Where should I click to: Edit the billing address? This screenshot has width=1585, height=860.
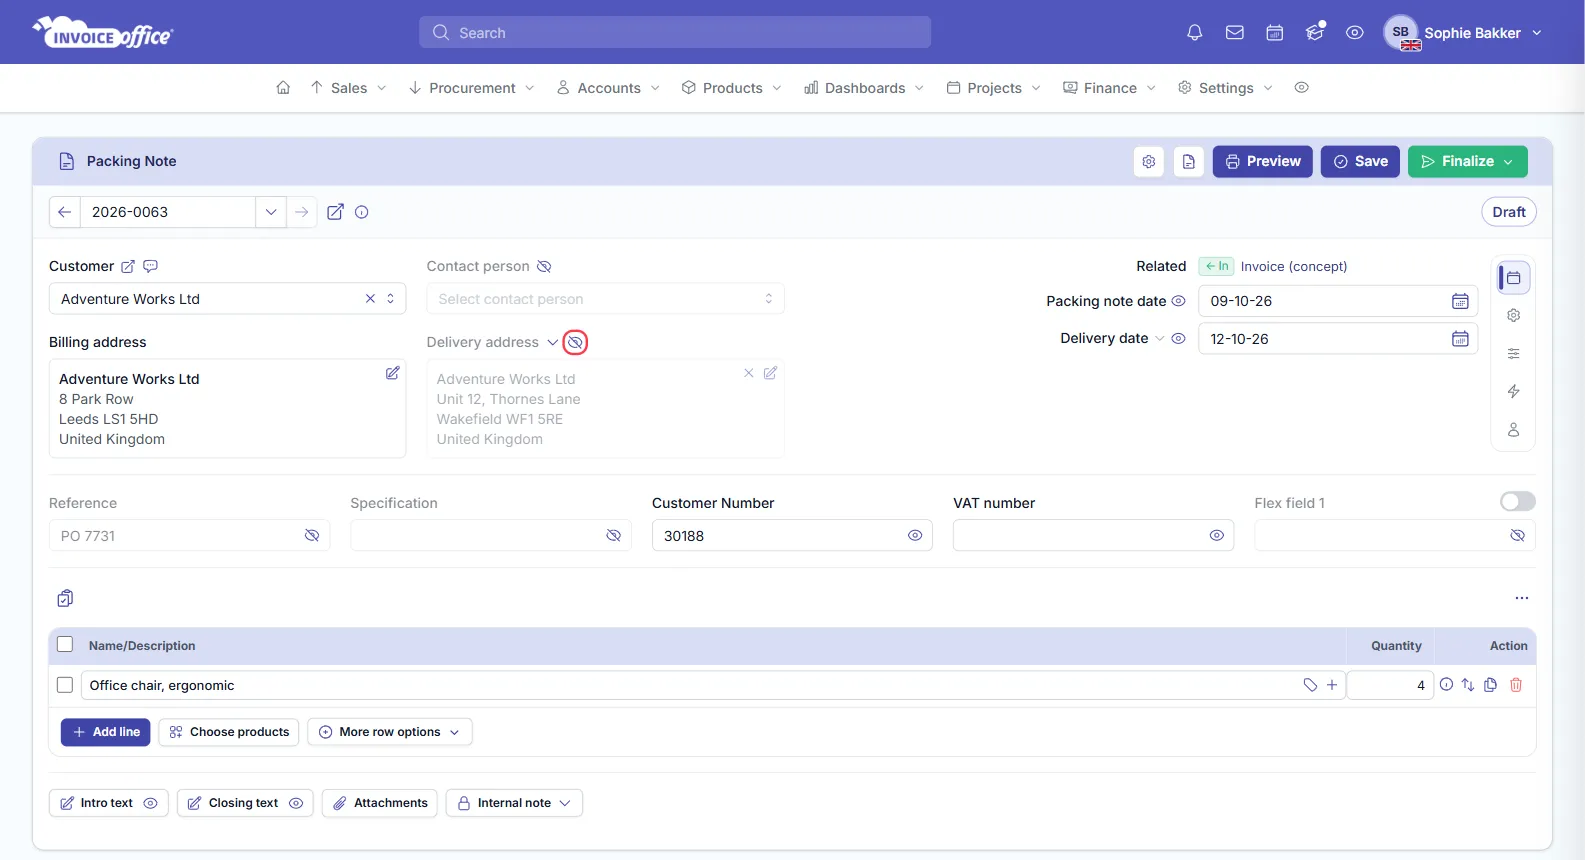[x=393, y=373]
